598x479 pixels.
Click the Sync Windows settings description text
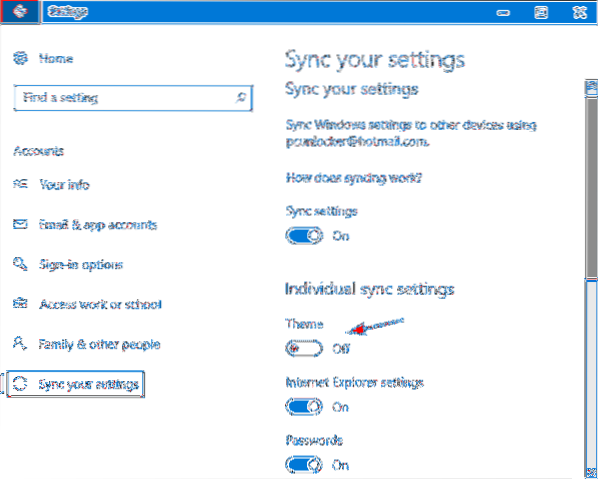pos(411,133)
